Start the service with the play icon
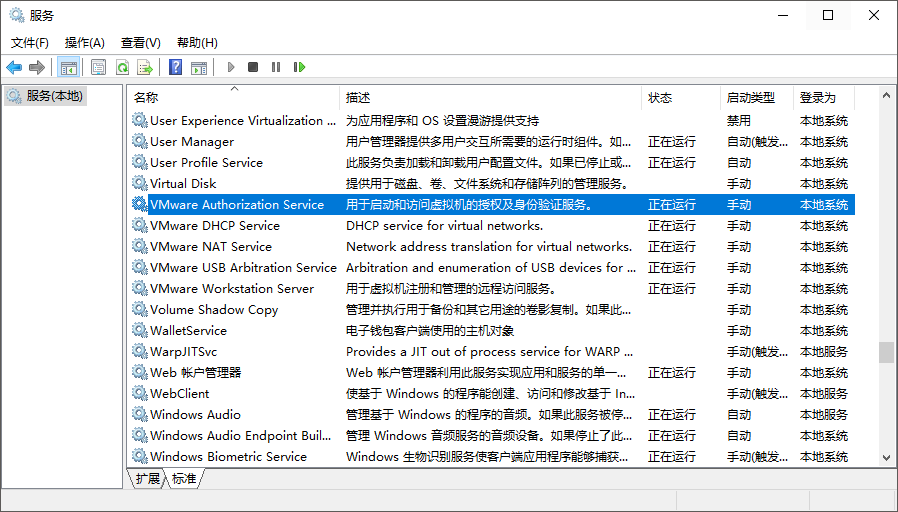 (x=231, y=68)
